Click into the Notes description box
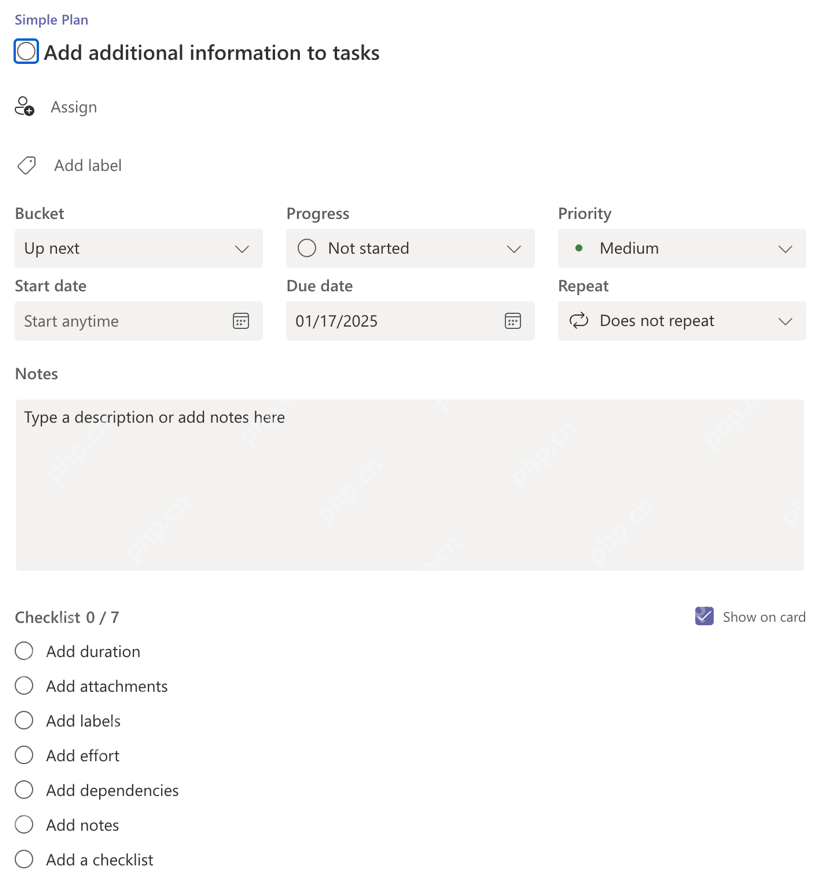The image size is (821, 872). (410, 485)
